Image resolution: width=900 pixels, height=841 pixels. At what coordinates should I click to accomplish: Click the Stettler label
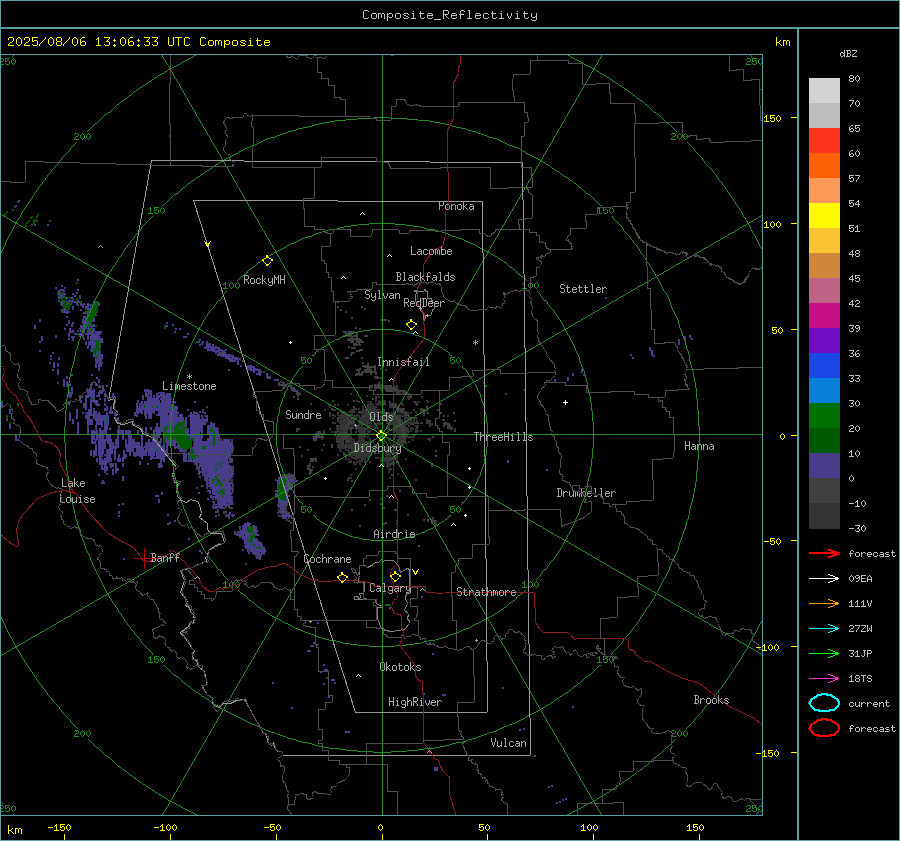[x=583, y=289]
